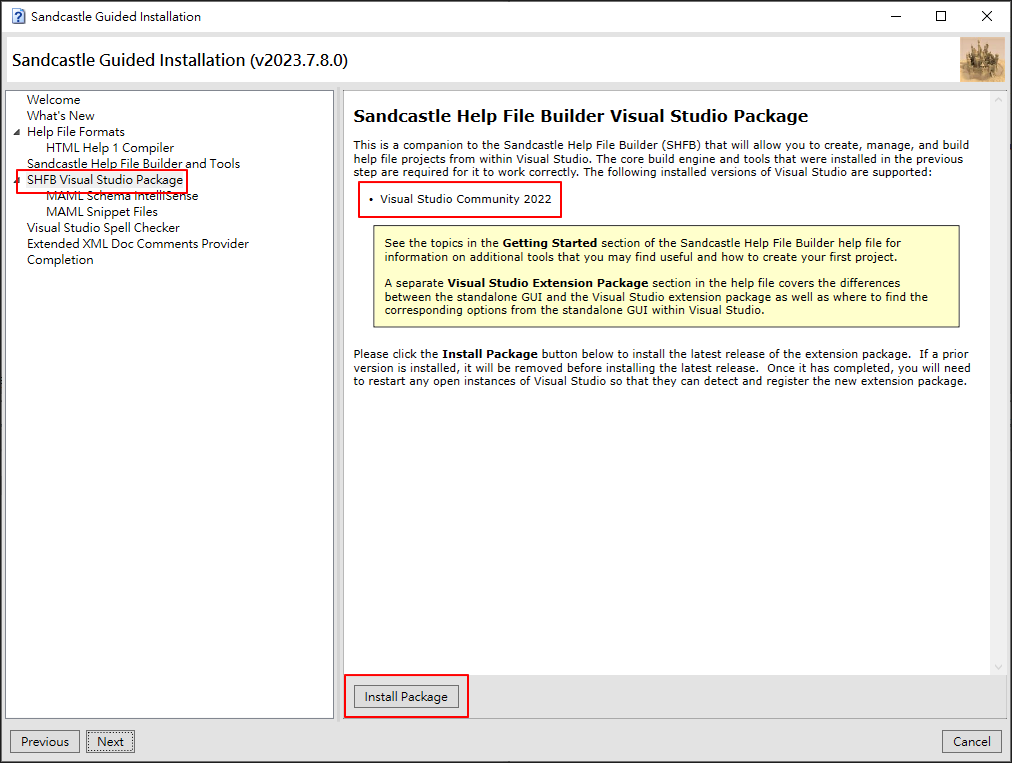This screenshot has width=1012, height=763.
Task: Maximize the installer window
Action: click(x=941, y=16)
